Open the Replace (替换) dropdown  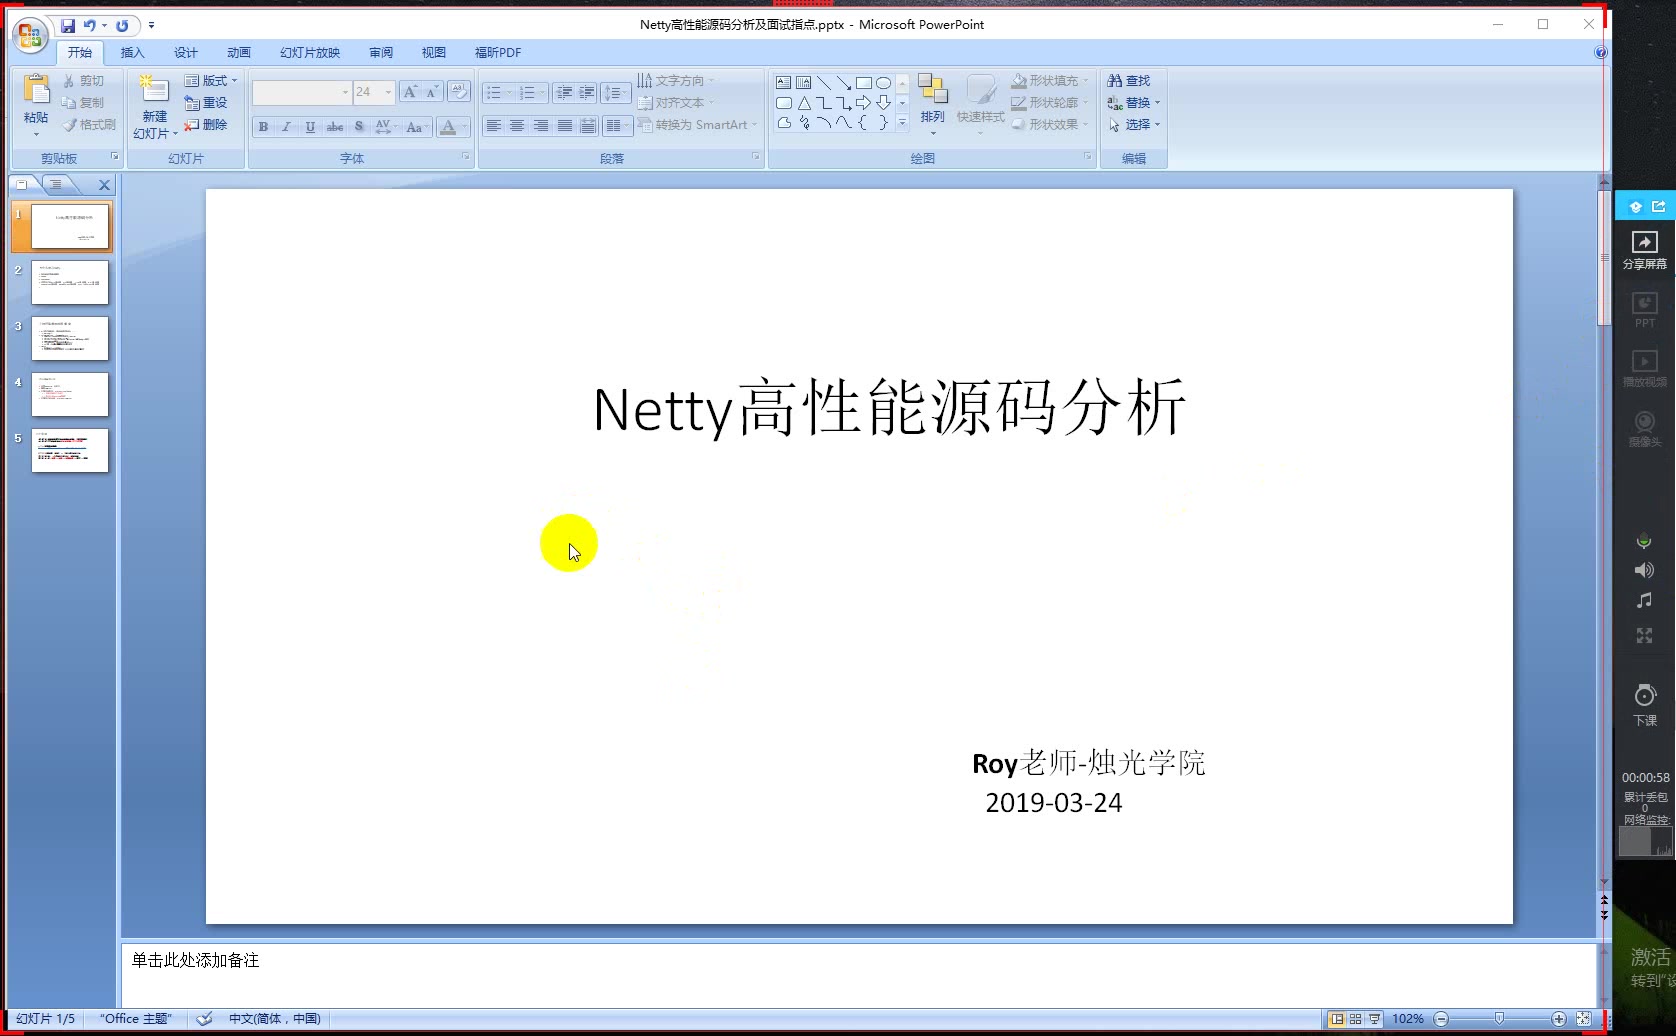1134,103
